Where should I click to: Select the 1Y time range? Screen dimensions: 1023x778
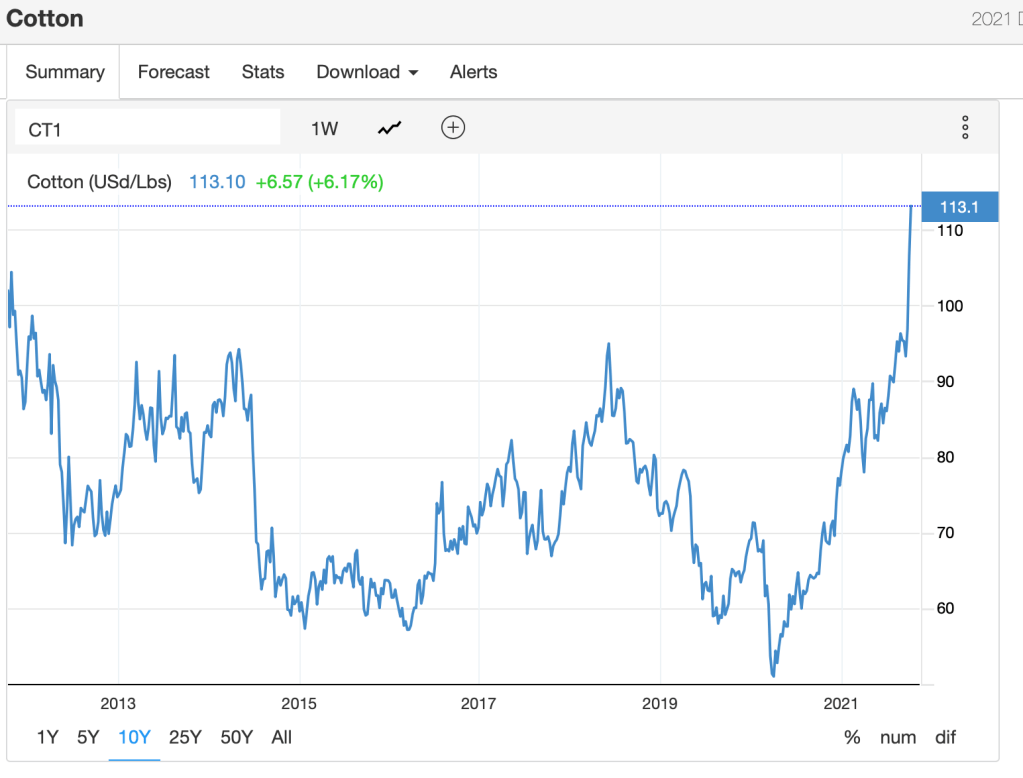(47, 737)
